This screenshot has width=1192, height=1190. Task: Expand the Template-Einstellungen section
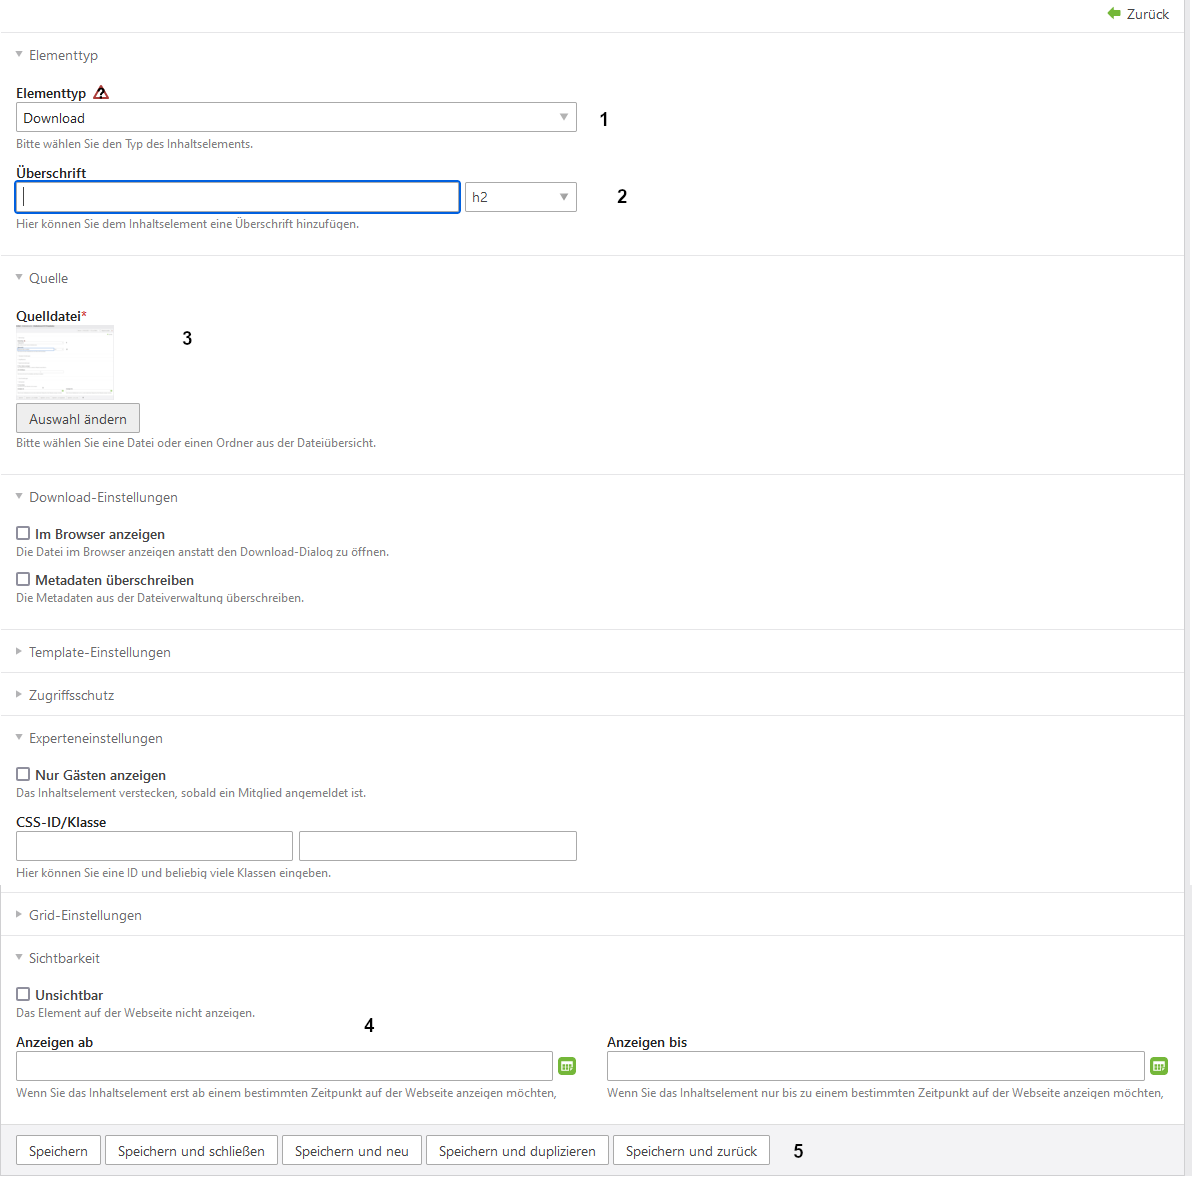99,652
